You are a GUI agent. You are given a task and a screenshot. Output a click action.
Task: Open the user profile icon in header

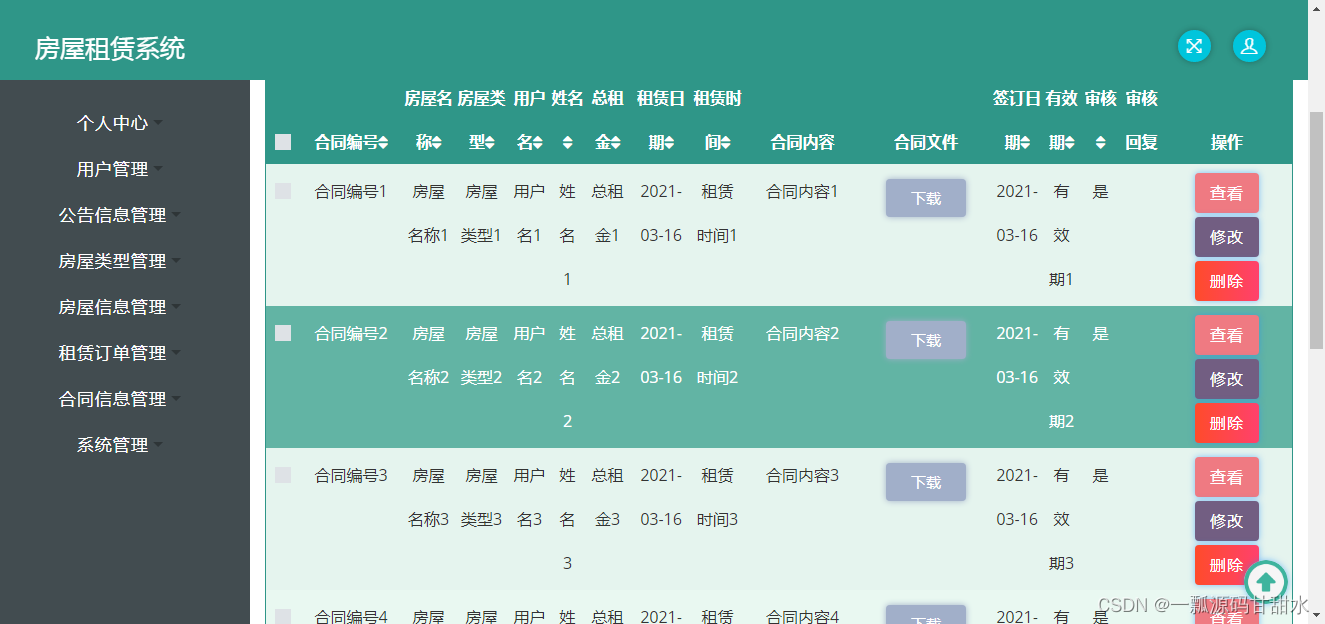tap(1249, 46)
